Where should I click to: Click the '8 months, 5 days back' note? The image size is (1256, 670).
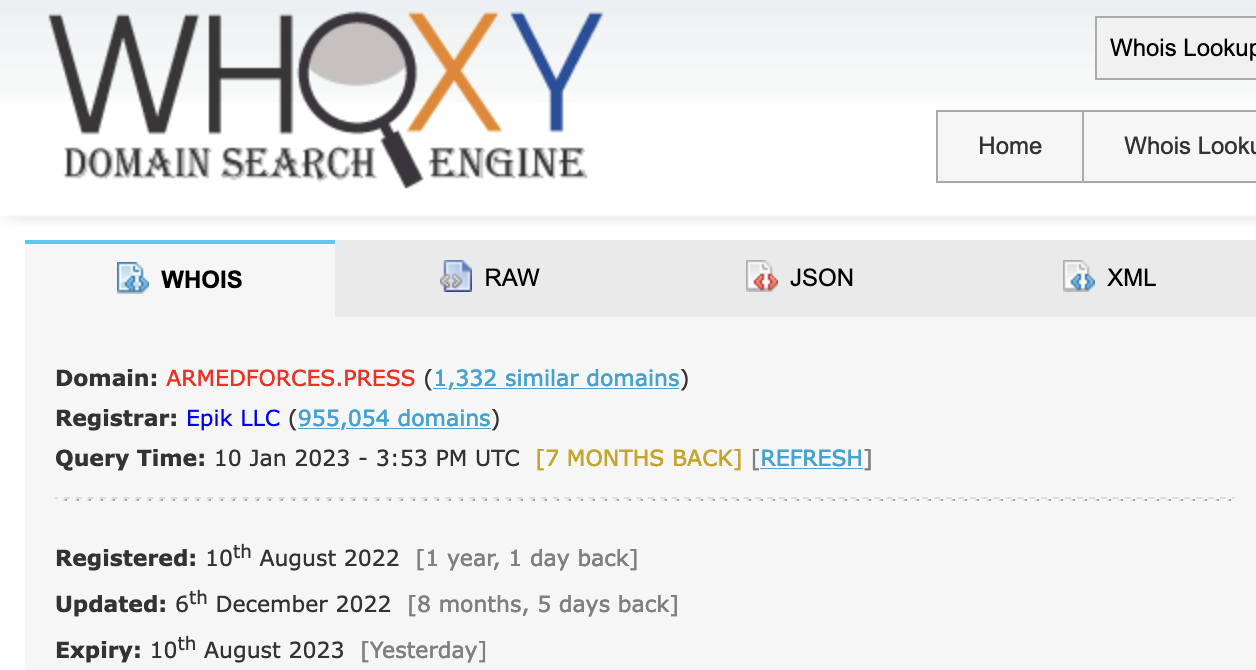pos(543,604)
